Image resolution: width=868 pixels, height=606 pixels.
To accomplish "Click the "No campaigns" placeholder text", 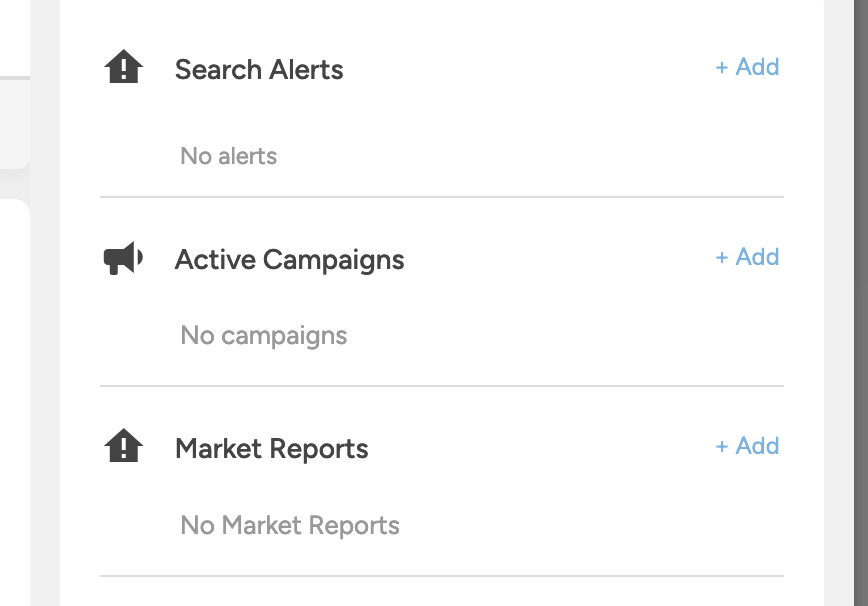I will click(264, 336).
